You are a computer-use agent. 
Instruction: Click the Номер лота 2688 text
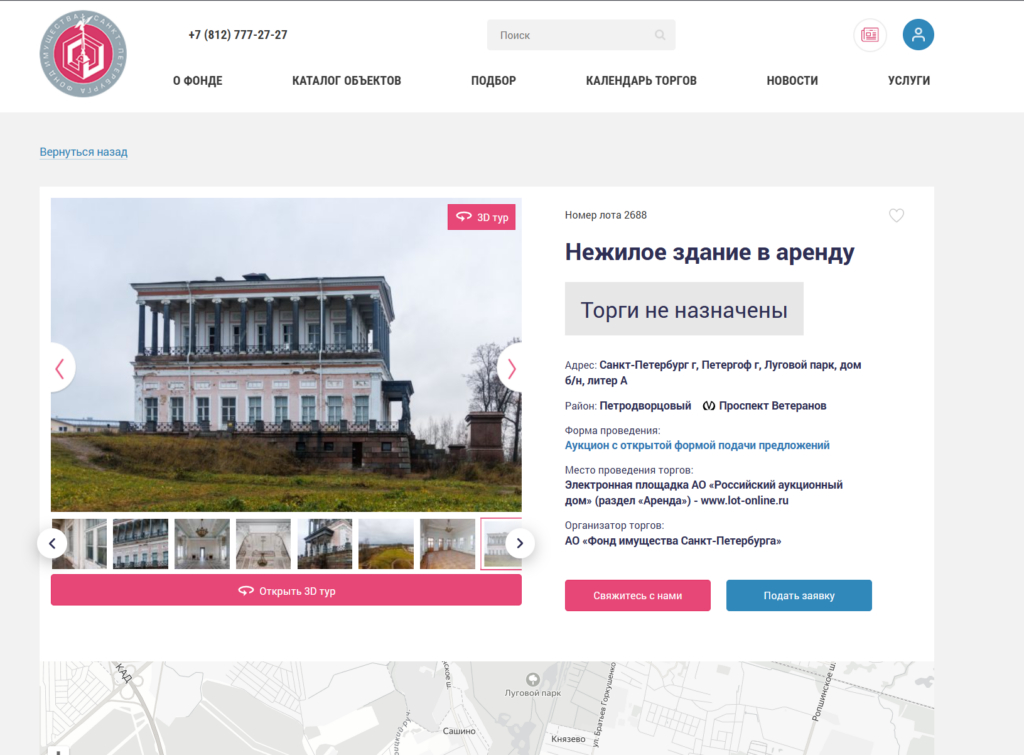click(x=605, y=215)
